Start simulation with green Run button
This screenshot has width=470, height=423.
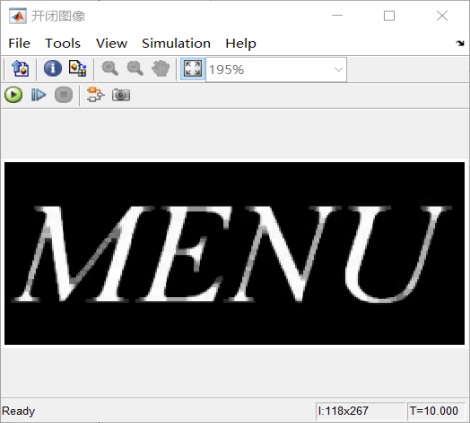click(x=14, y=95)
